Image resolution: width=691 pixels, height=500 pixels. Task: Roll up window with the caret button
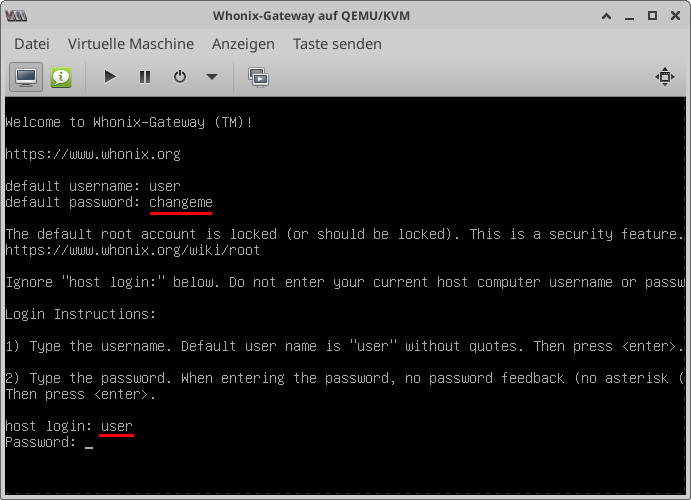point(606,16)
